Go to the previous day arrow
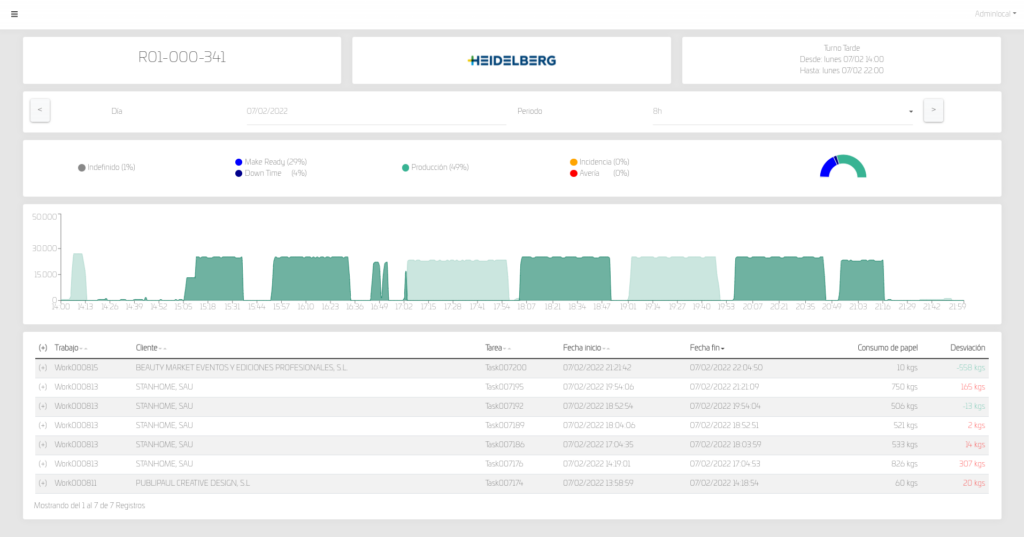 tap(40, 110)
